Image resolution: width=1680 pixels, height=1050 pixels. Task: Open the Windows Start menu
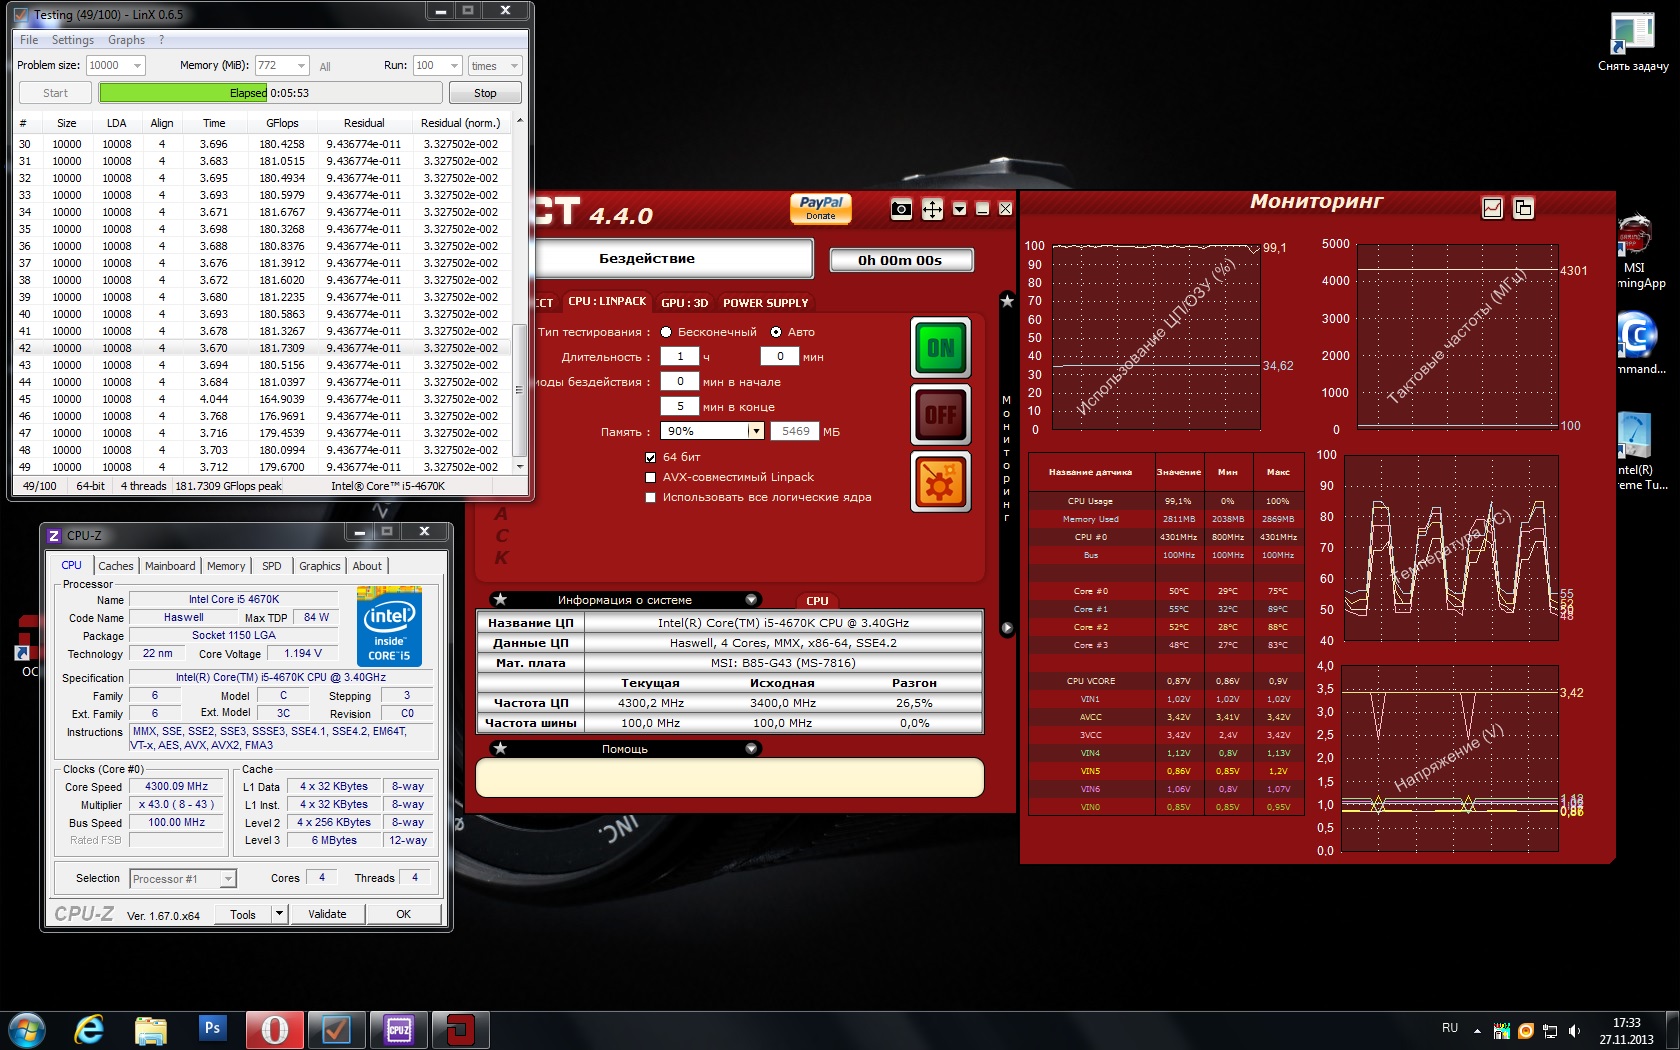[26, 1029]
